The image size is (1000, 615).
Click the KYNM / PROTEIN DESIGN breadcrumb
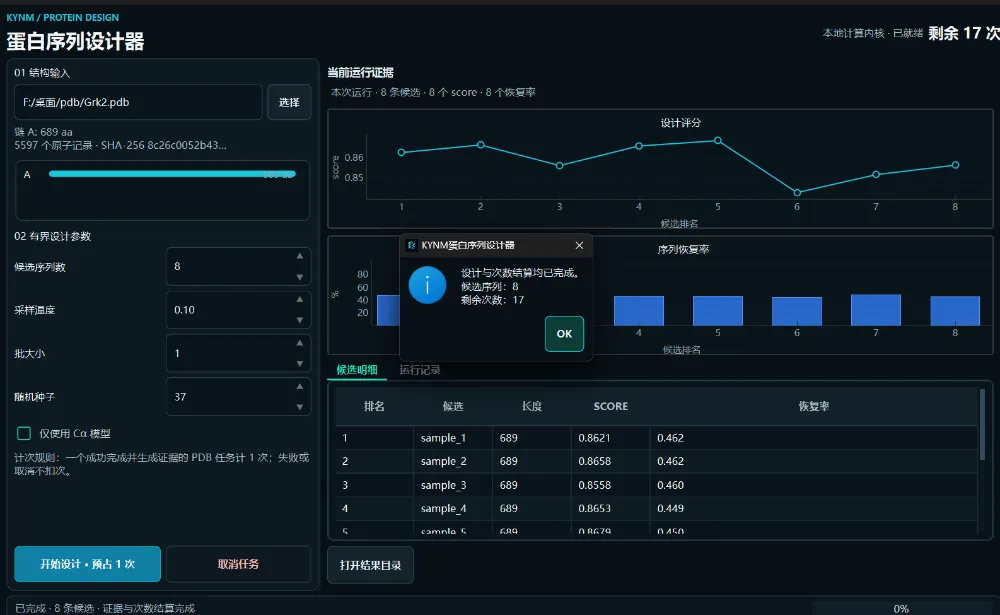[62, 18]
